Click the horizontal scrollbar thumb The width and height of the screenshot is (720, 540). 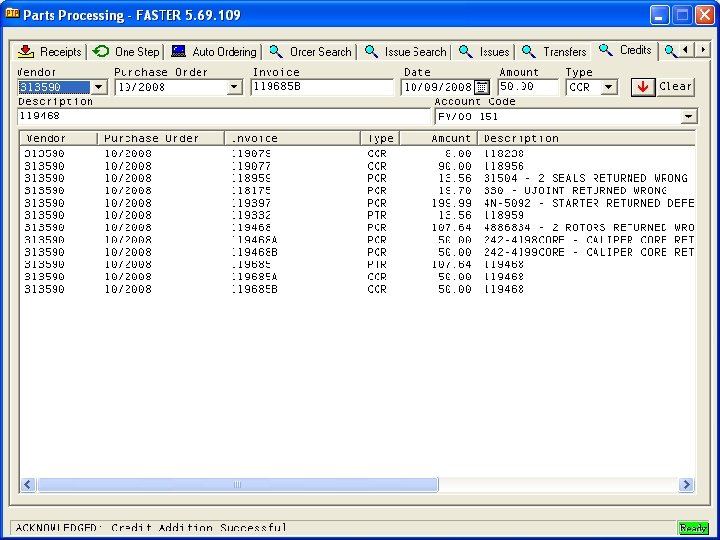point(237,484)
